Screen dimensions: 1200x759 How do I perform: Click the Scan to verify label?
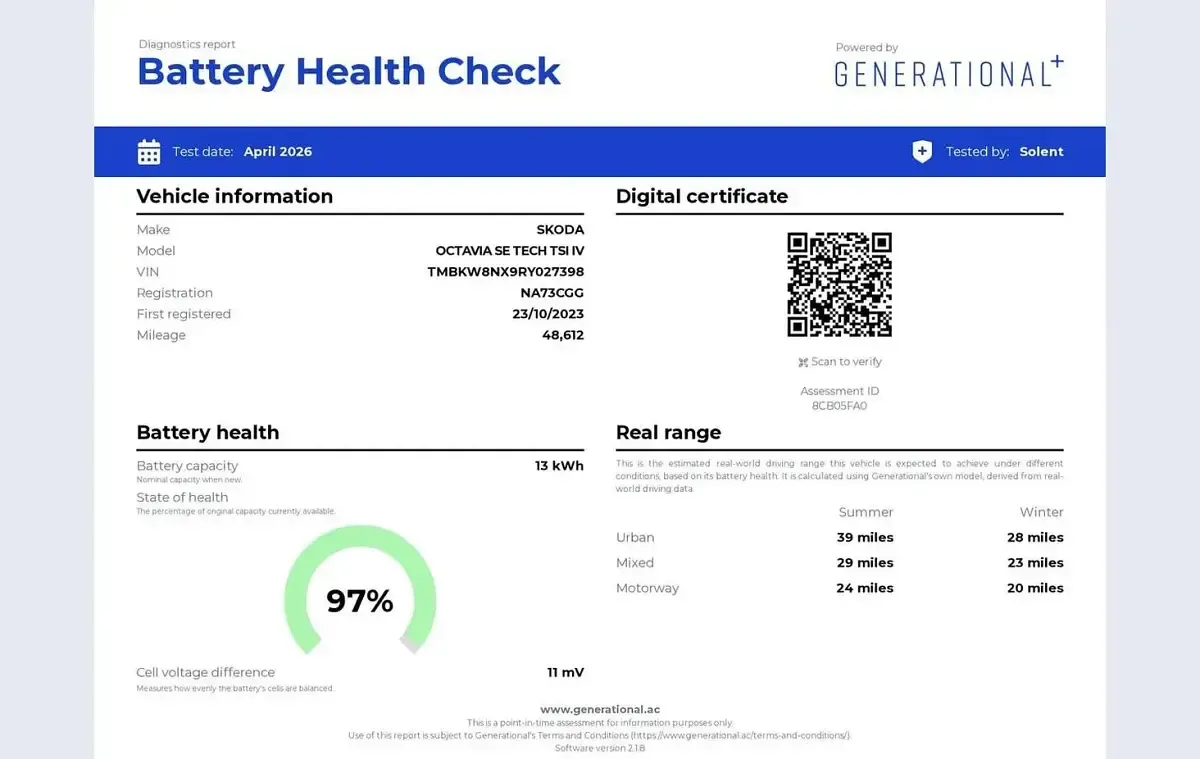(847, 362)
